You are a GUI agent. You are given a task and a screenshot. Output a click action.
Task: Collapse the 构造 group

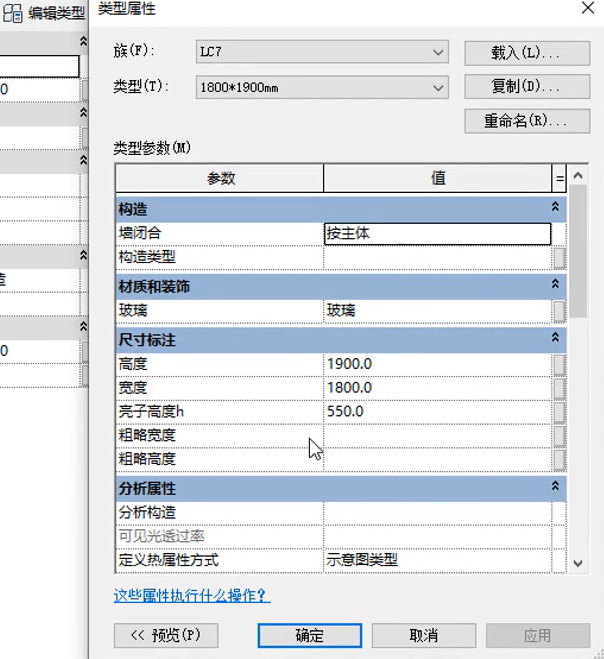pyautogui.click(x=555, y=207)
